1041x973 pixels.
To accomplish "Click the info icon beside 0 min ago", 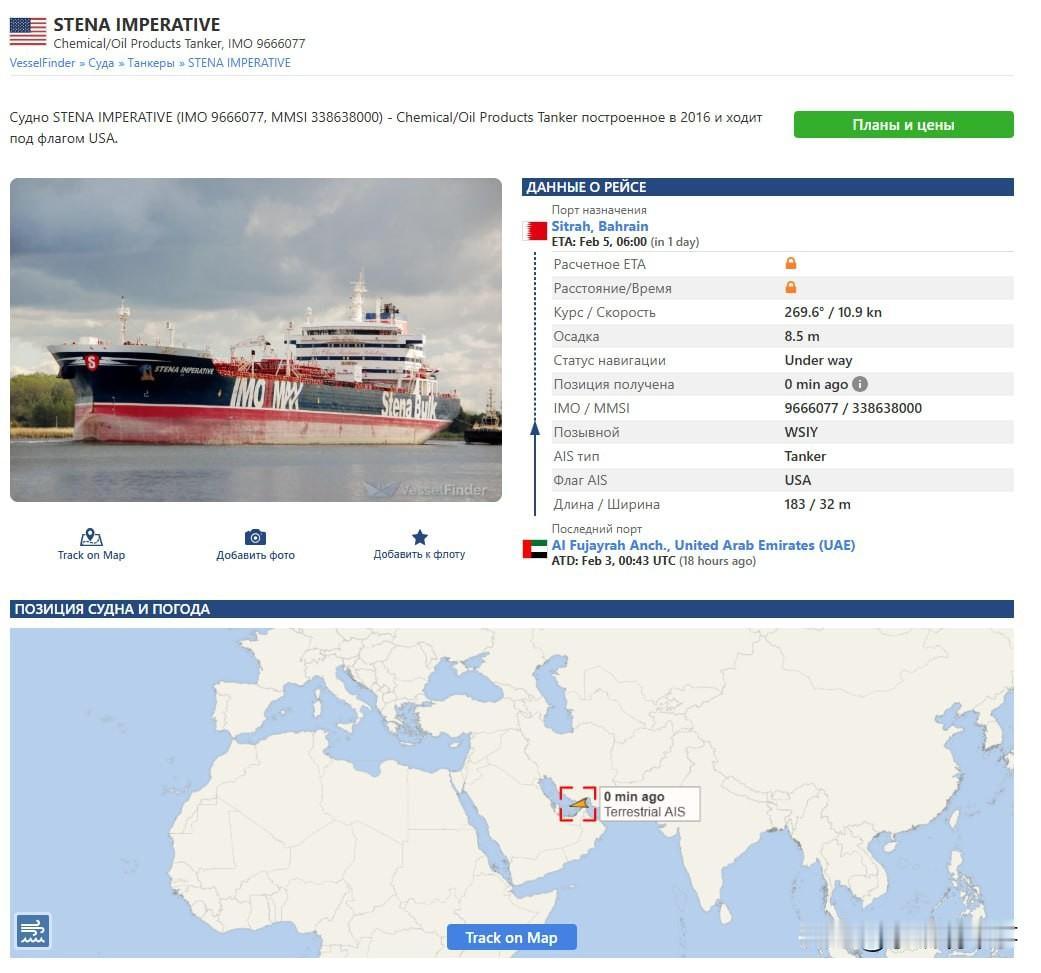I will 860,384.
